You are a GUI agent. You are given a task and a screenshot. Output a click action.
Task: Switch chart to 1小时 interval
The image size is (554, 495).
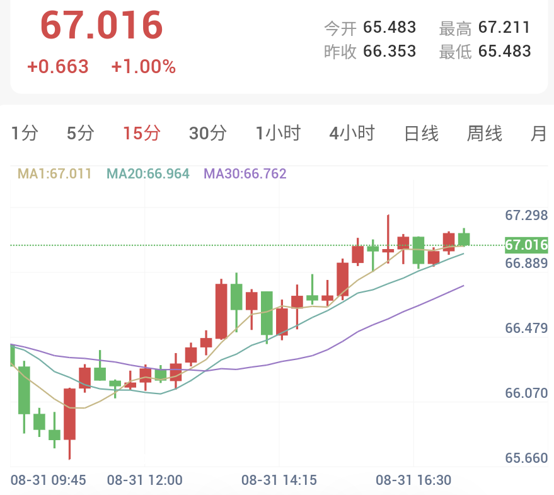(x=278, y=134)
